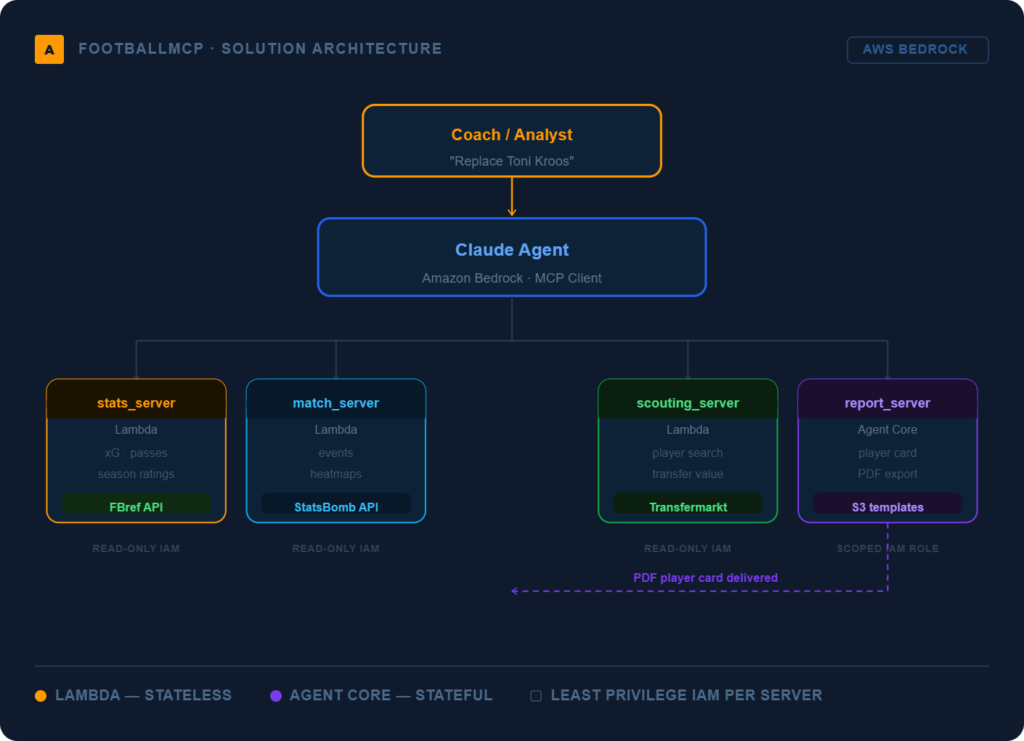This screenshot has width=1024, height=741.
Task: Click the purple Agent Core legend dot
Action: tap(276, 695)
